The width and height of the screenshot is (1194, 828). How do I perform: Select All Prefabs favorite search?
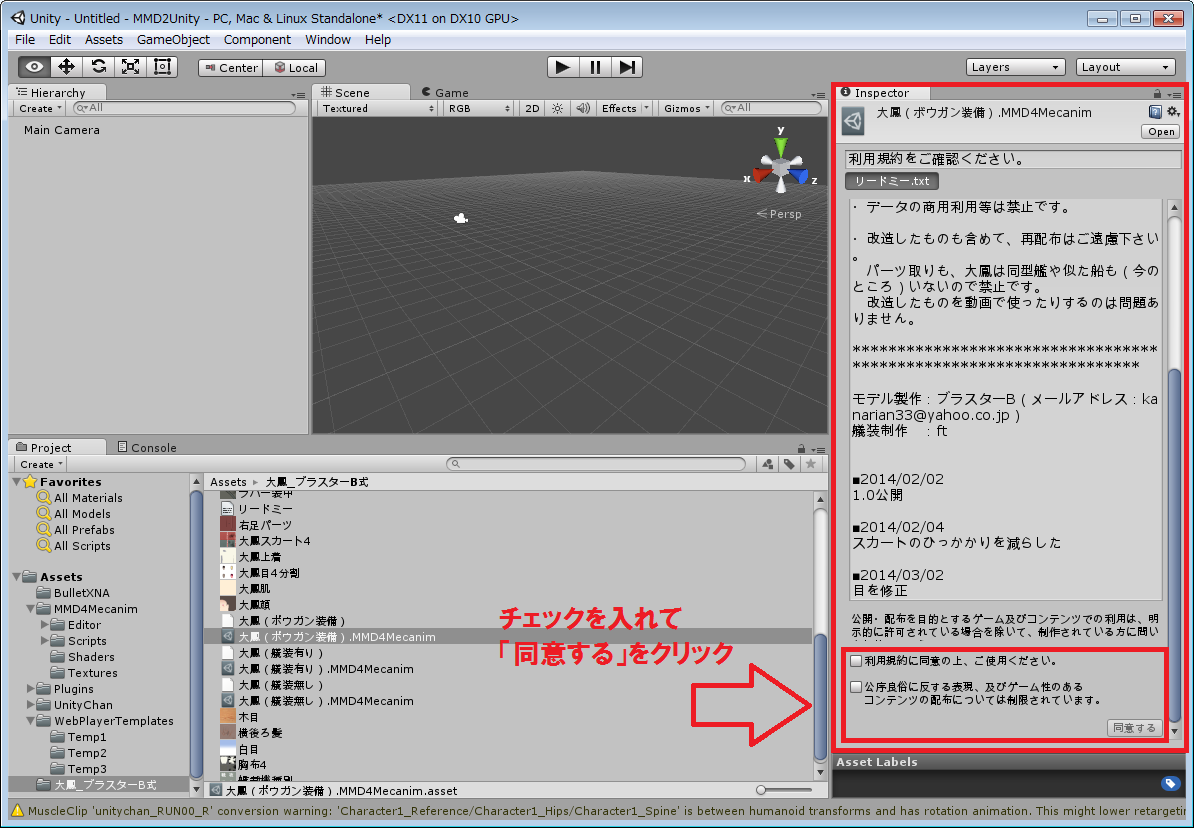tap(84, 529)
